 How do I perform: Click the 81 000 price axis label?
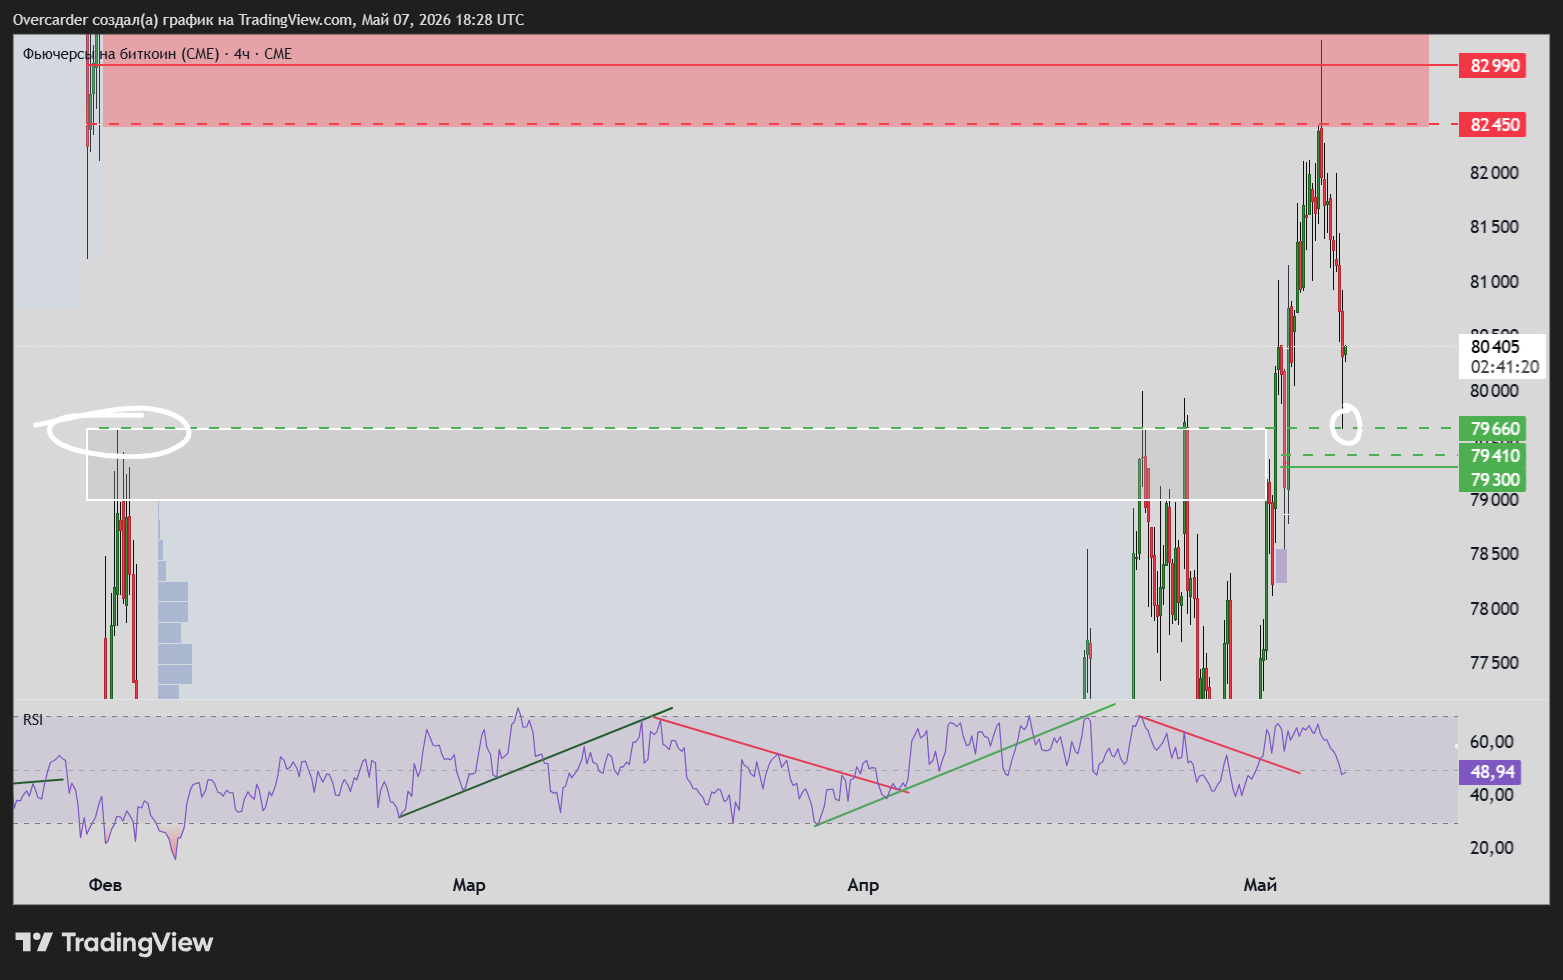(1494, 282)
